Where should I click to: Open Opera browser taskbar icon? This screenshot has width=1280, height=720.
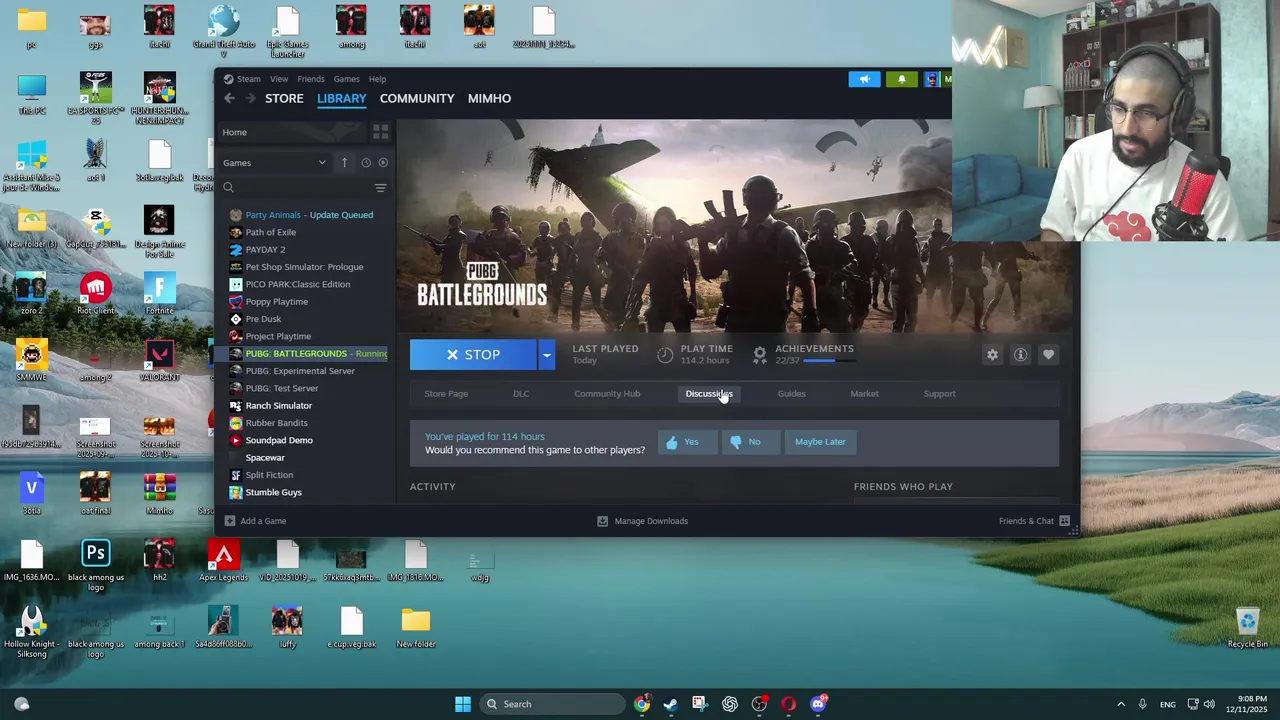(x=788, y=704)
